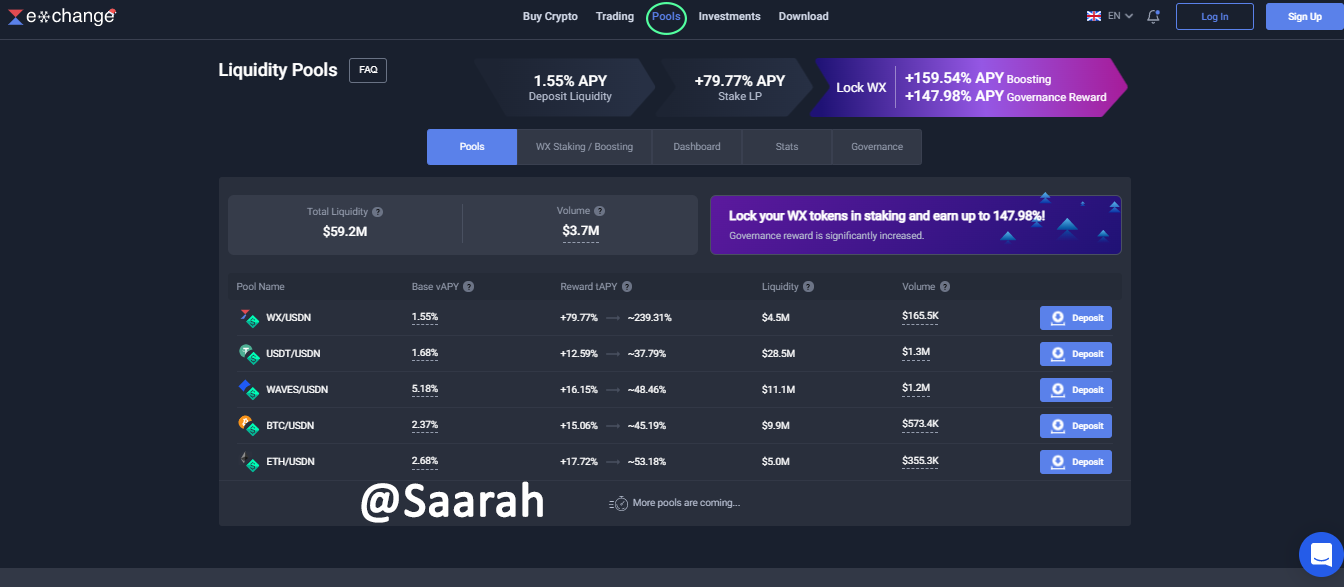Switch to the Dashboard tab
The height and width of the screenshot is (587, 1344).
tap(697, 147)
